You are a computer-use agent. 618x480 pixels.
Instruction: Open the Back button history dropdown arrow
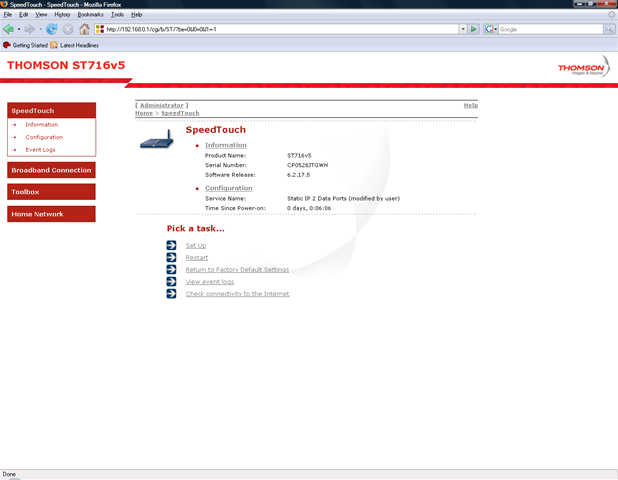tap(19, 29)
